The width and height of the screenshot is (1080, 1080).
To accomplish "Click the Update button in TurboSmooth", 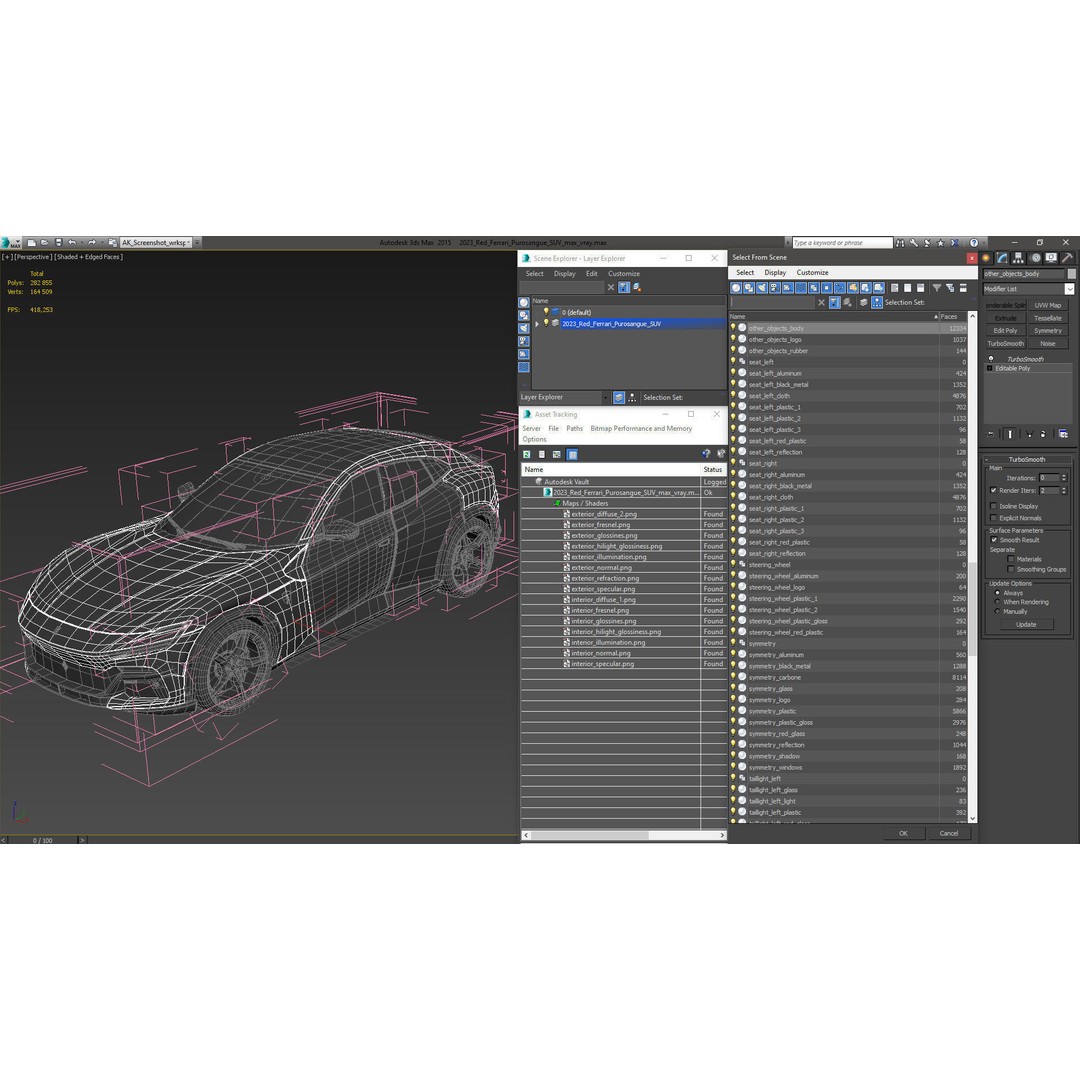I will pos(1026,625).
